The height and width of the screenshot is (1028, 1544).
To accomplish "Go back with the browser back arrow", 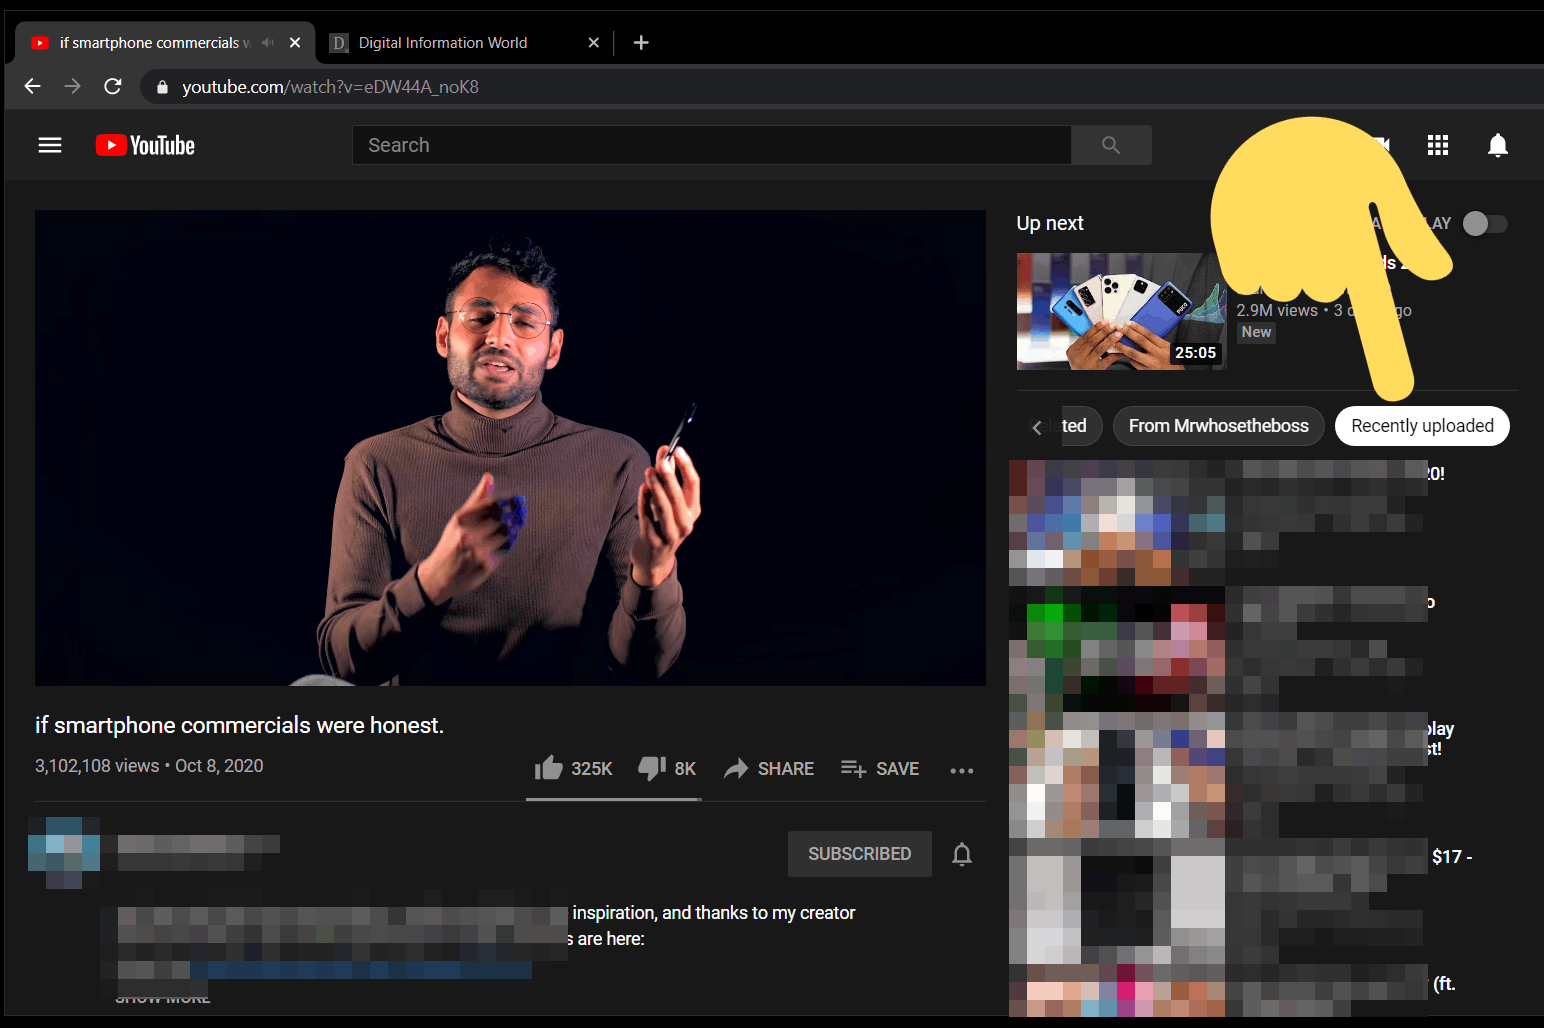I will pyautogui.click(x=32, y=87).
